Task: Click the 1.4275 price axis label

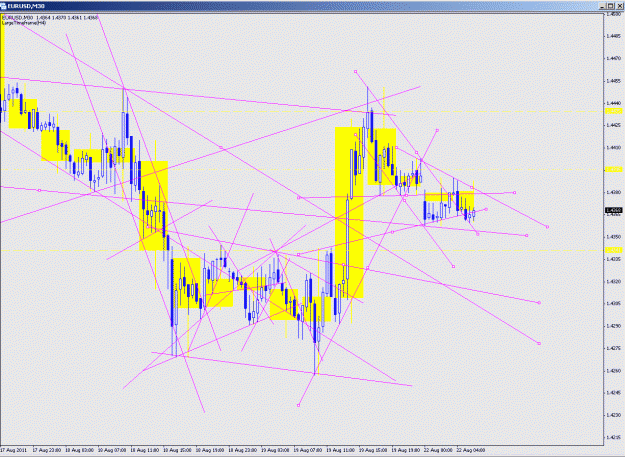Action: [614, 348]
